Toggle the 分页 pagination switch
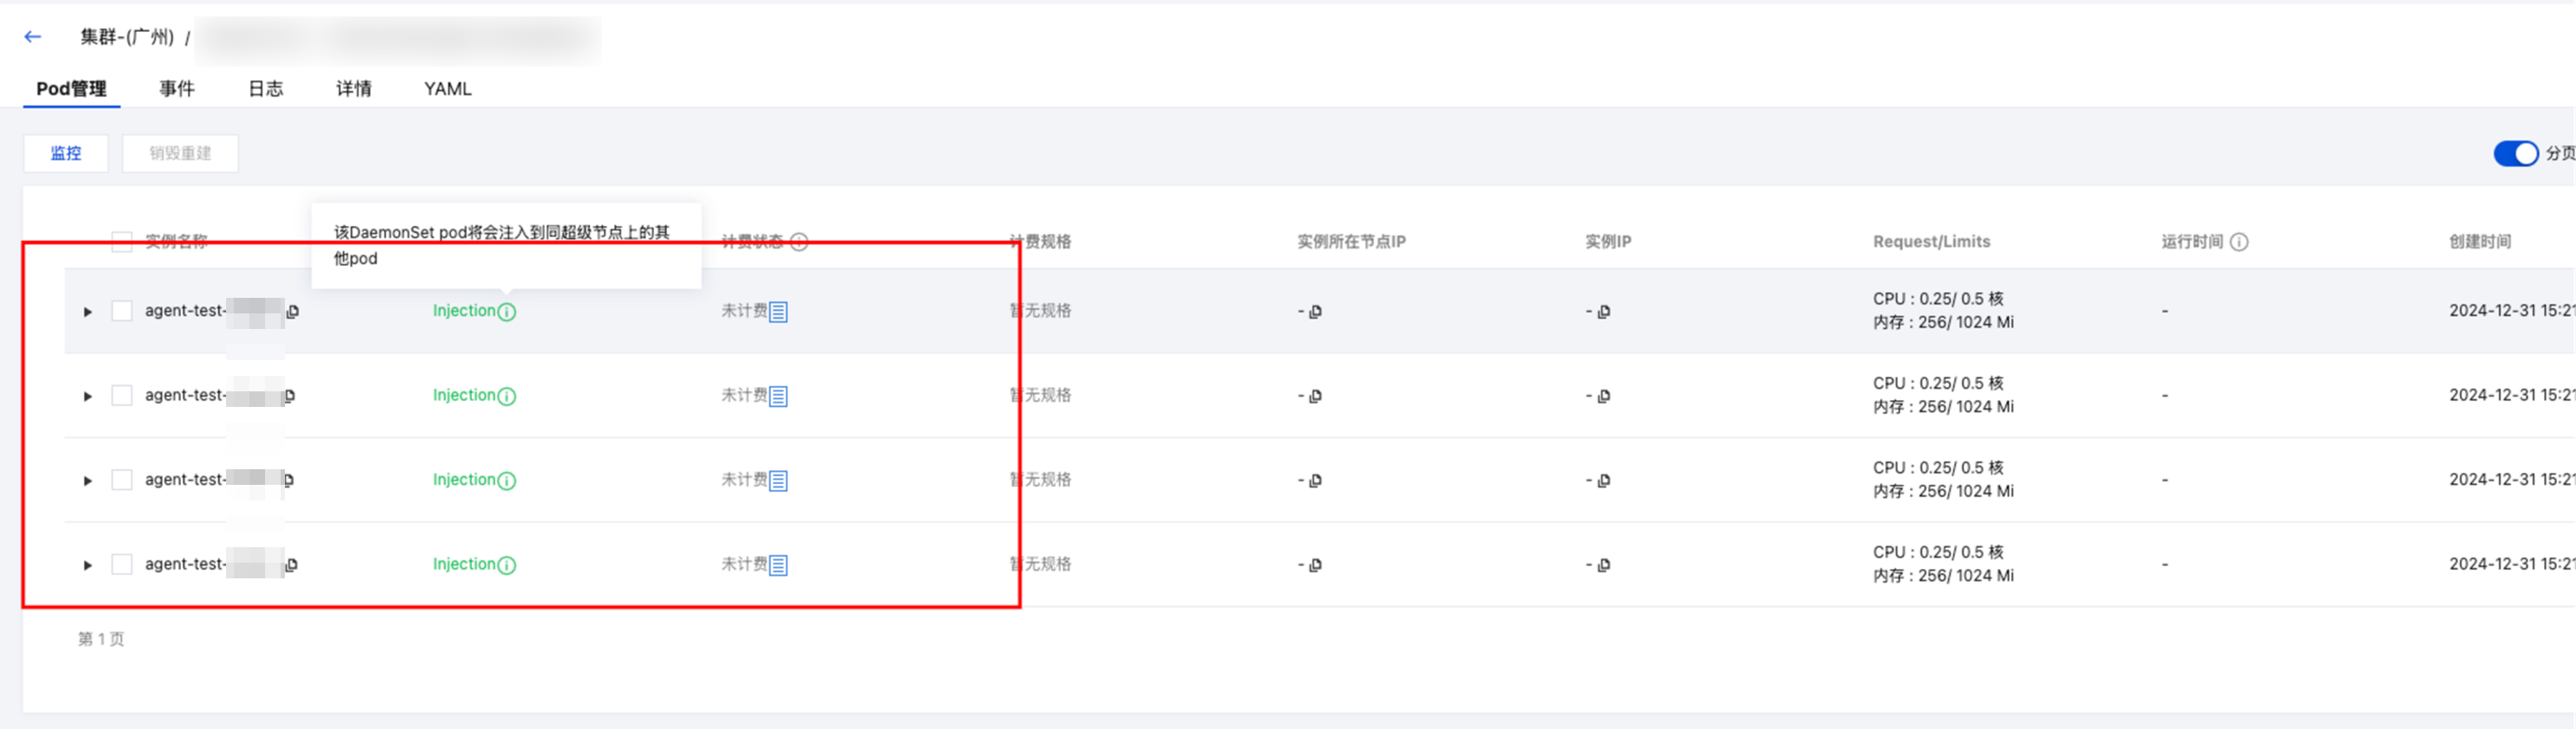This screenshot has height=729, width=2576. coord(2515,154)
